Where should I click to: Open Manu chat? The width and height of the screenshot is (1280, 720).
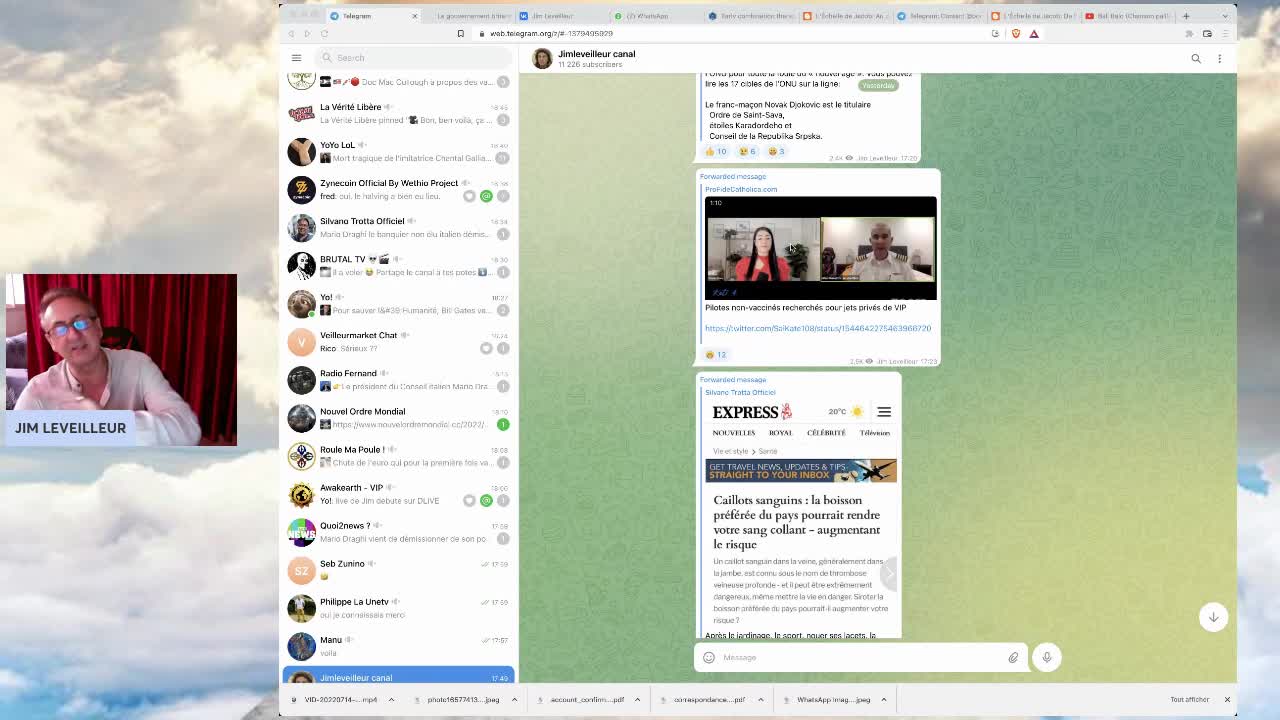pyautogui.click(x=399, y=645)
